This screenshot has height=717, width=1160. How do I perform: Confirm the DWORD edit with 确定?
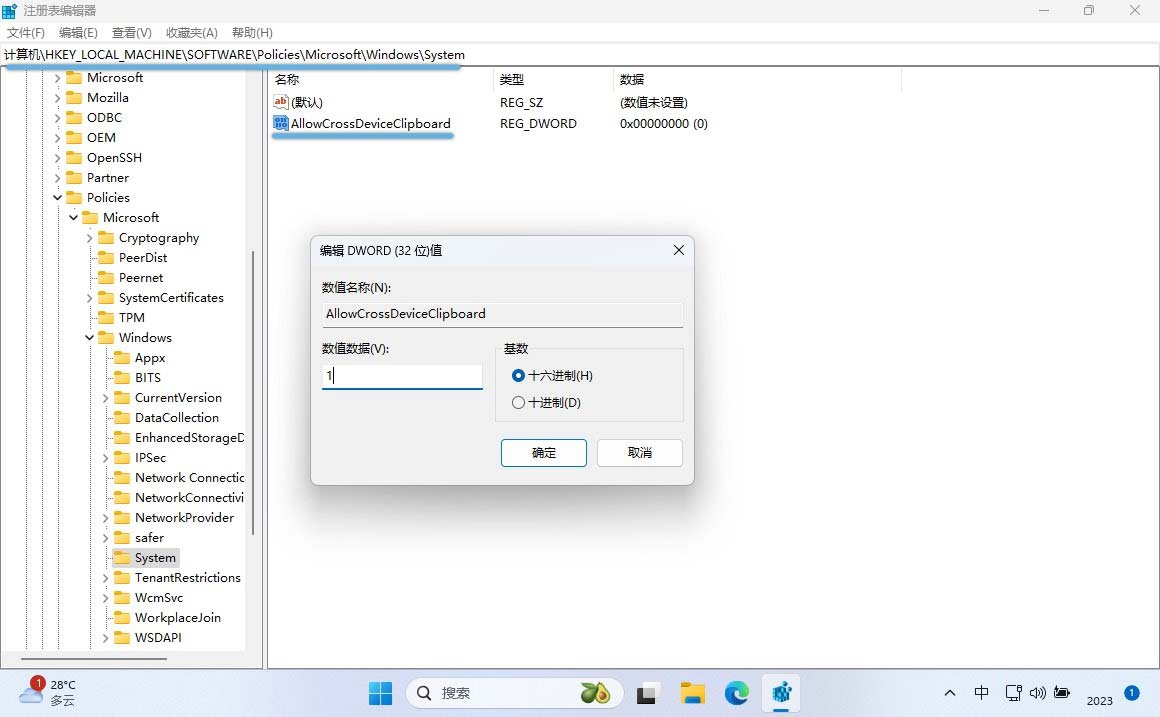click(x=544, y=453)
